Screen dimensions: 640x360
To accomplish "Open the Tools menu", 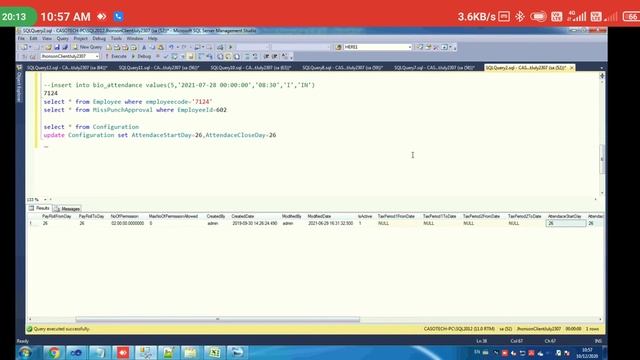I will coord(116,38).
